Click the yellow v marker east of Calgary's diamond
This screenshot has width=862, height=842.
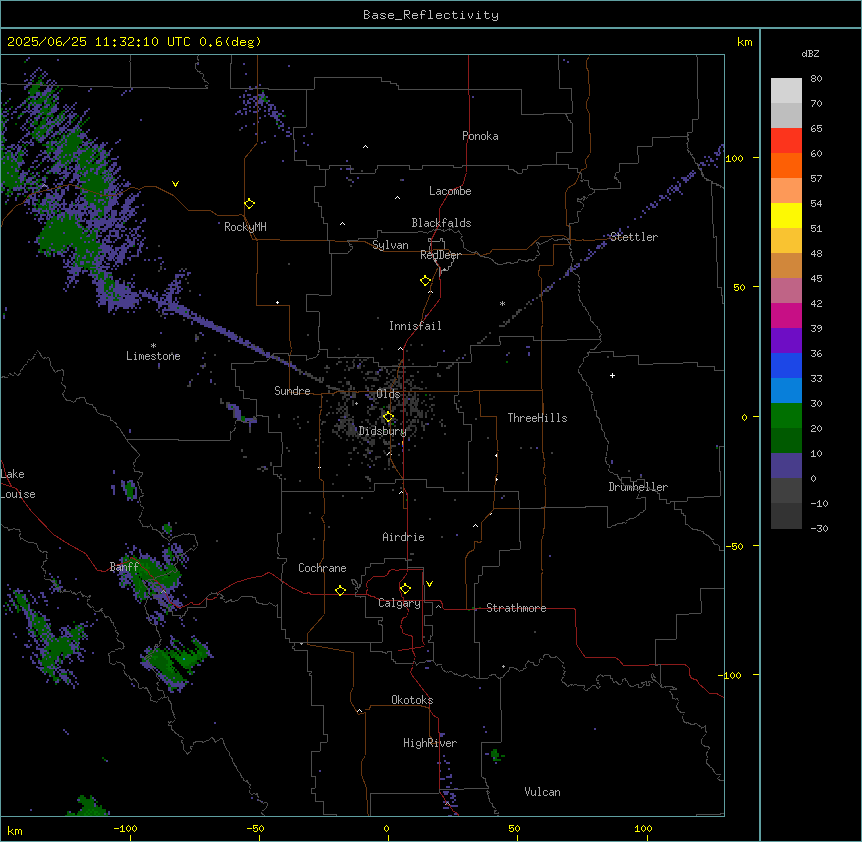[x=429, y=584]
